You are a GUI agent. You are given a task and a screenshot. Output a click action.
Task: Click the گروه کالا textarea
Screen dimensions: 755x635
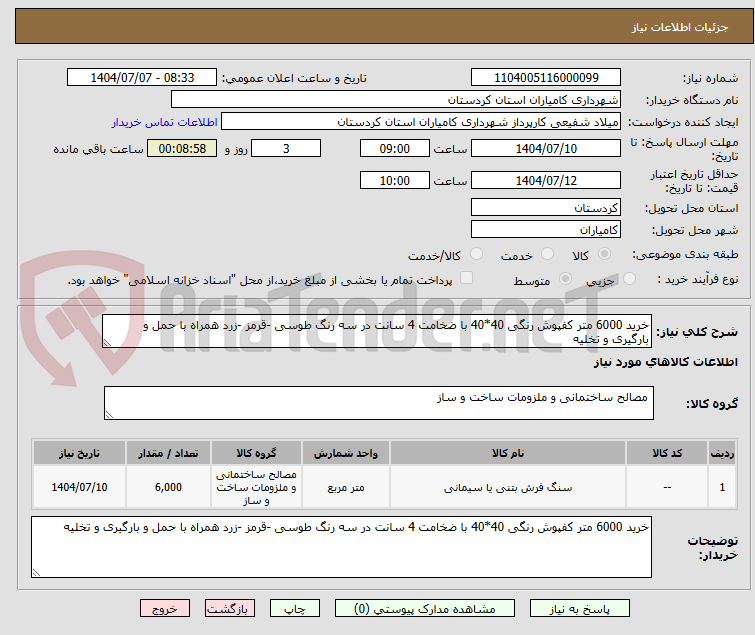(379, 403)
